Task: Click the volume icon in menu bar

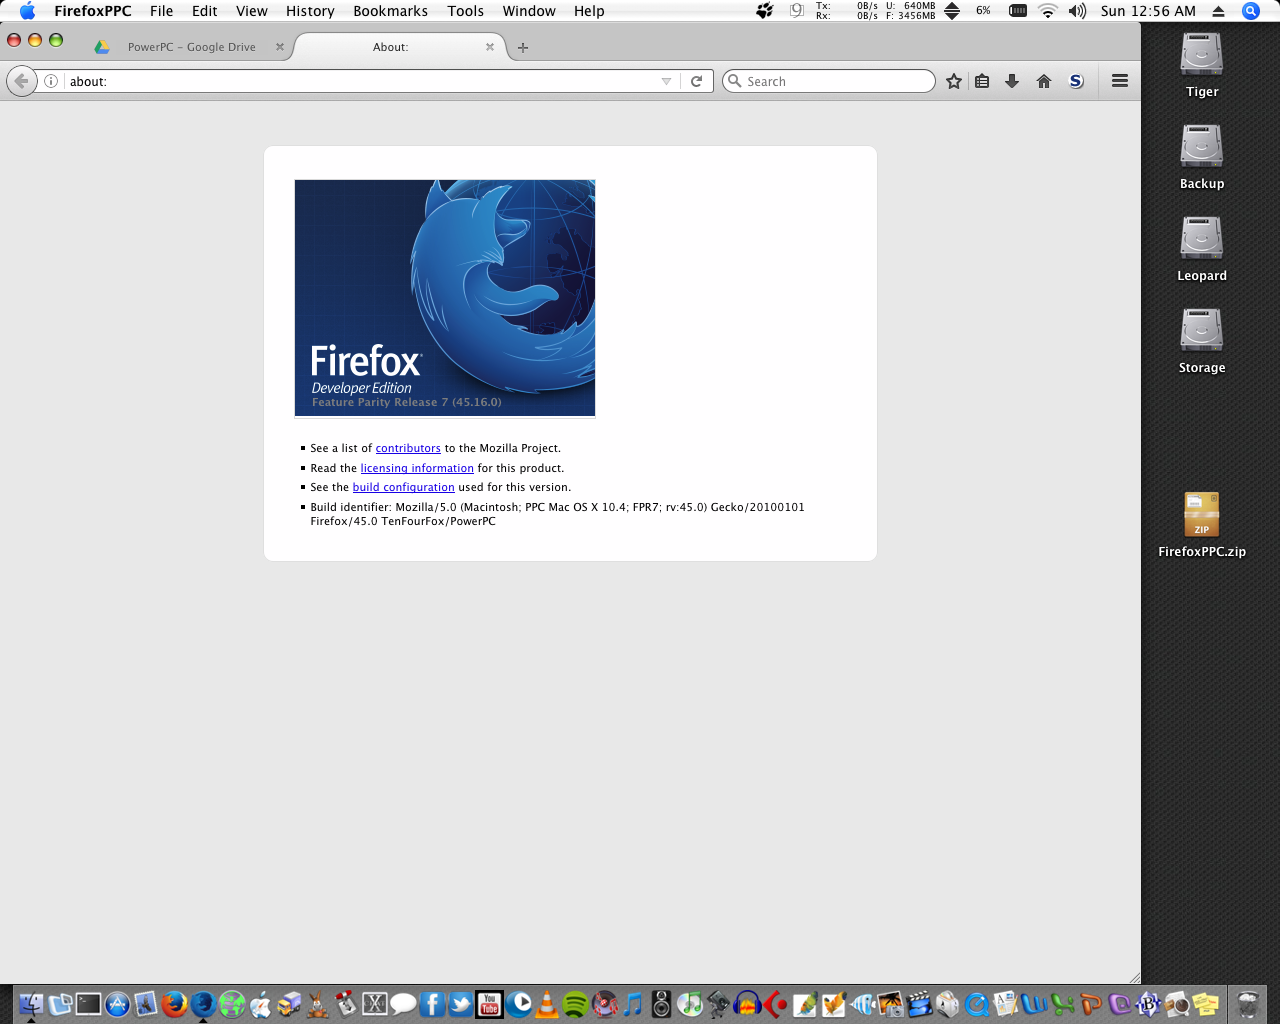Action: [1077, 11]
